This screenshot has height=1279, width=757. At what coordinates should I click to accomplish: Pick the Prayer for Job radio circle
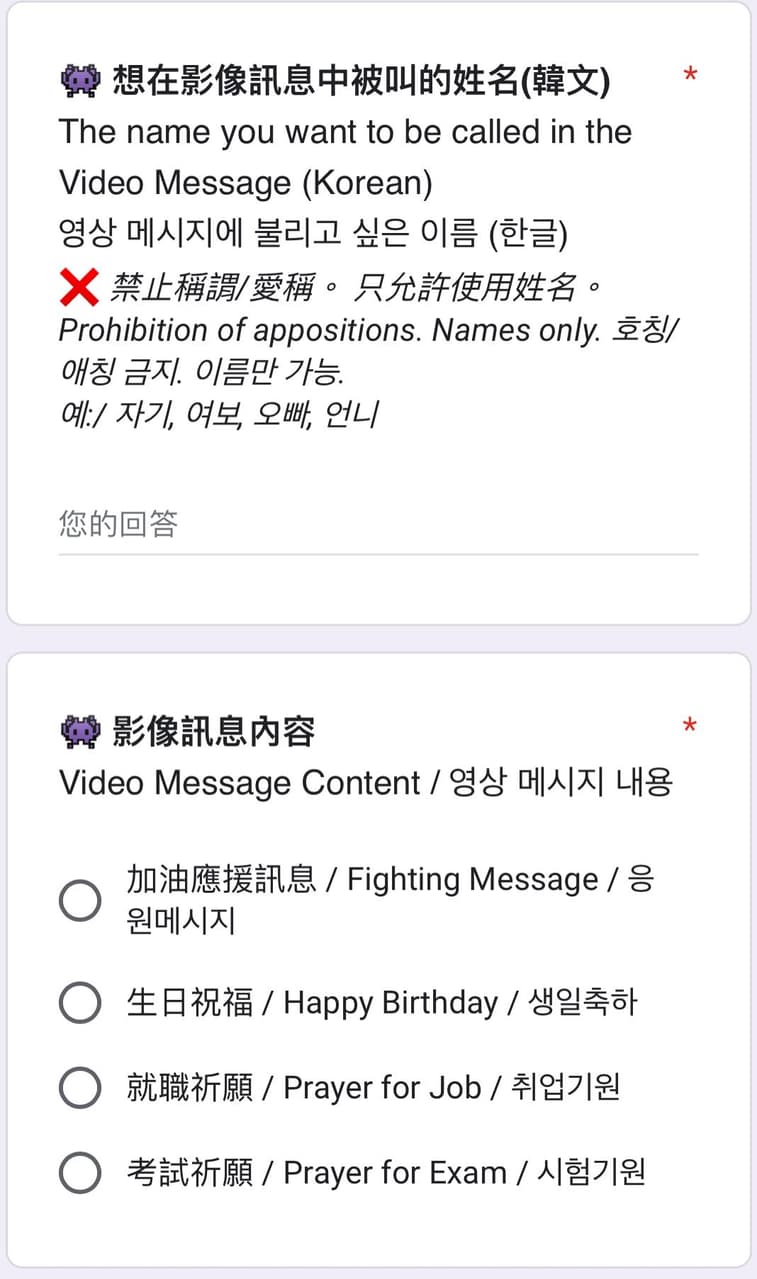coord(80,1087)
